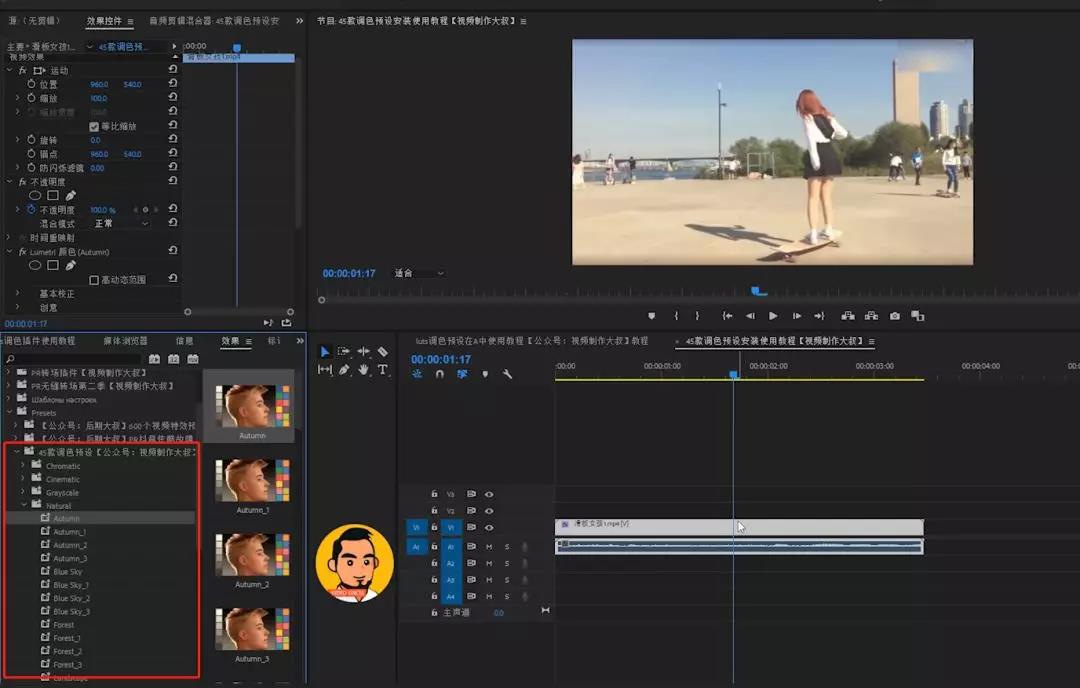
Task: Solo audio track A2
Action: point(507,563)
